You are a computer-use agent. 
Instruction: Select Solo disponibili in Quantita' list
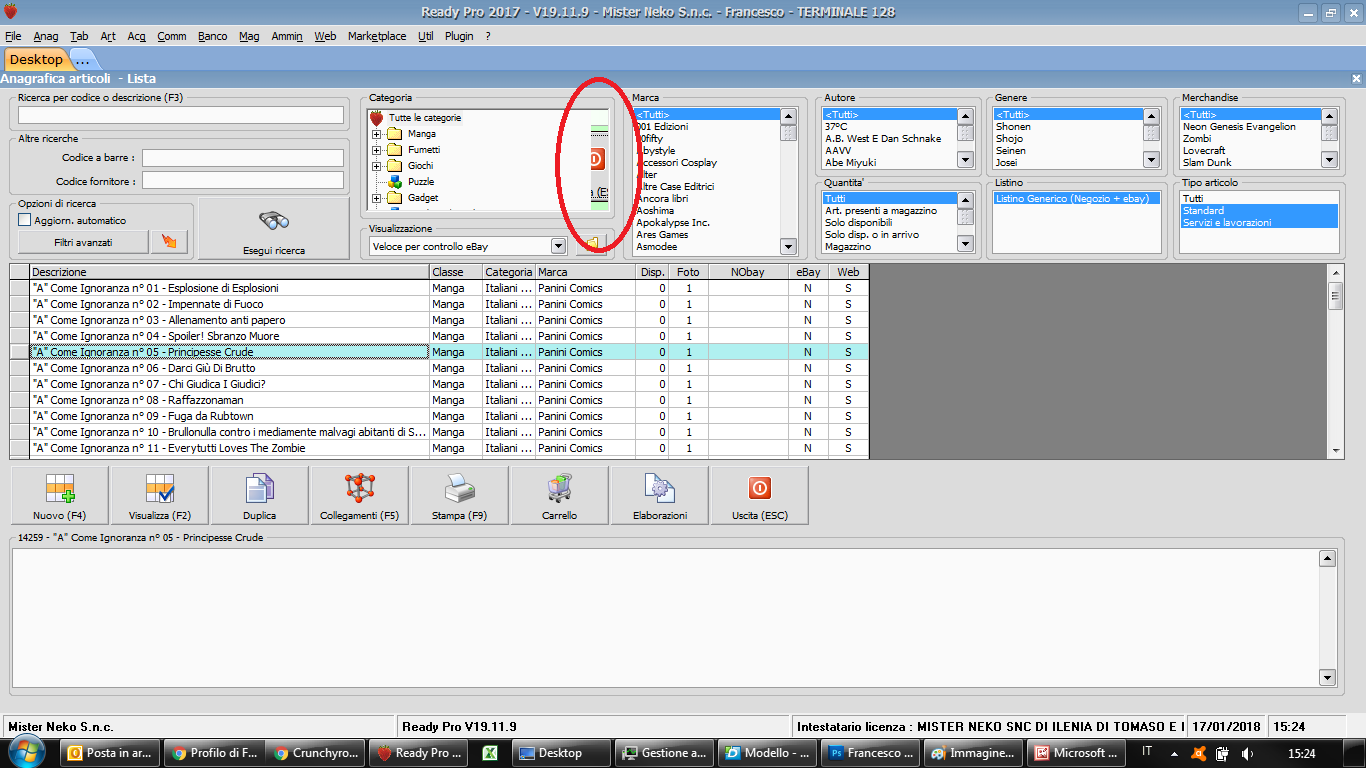click(x=858, y=223)
